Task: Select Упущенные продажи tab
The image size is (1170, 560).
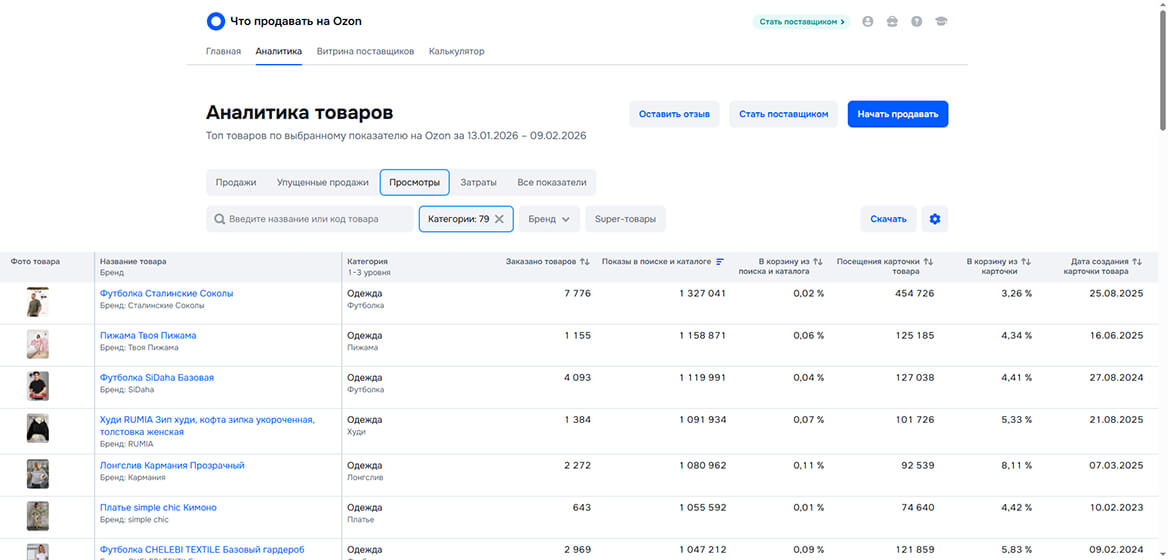Action: coord(322,182)
